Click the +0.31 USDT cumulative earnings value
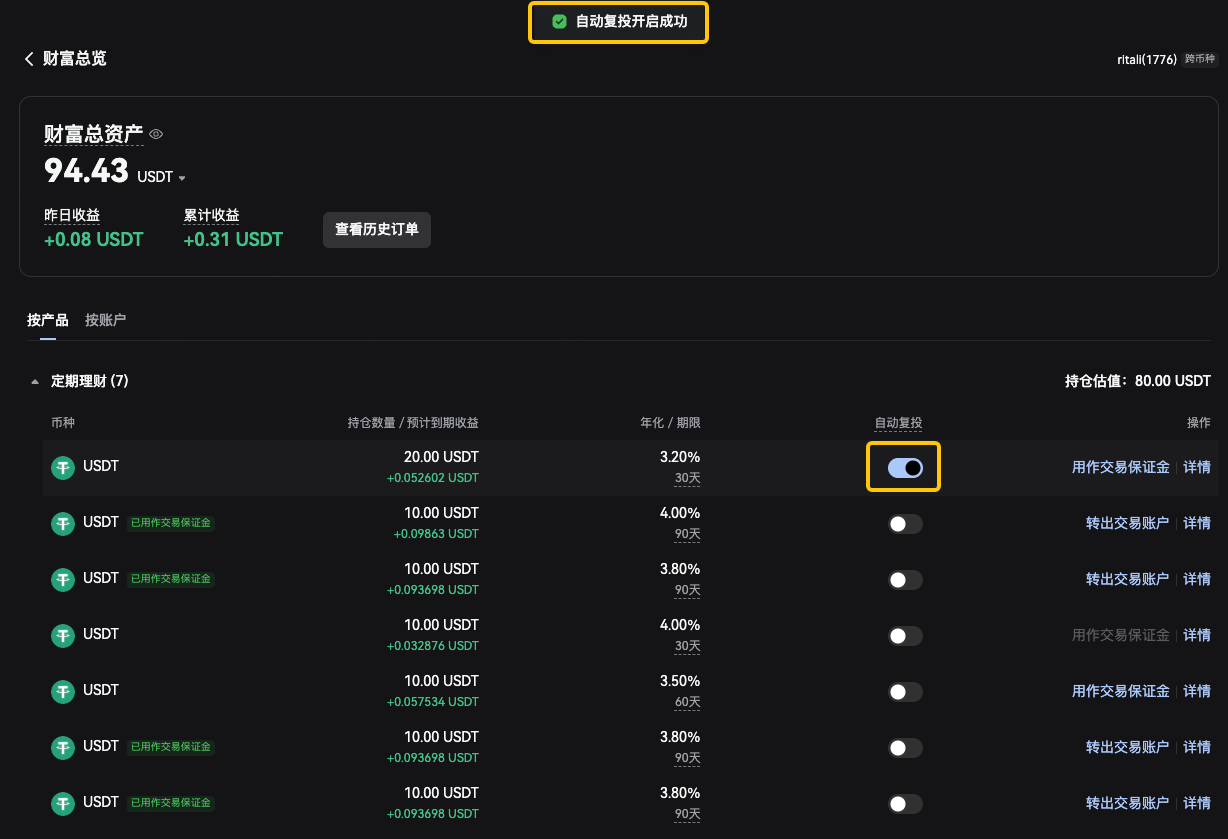Image resolution: width=1228 pixels, height=839 pixels. pos(234,240)
